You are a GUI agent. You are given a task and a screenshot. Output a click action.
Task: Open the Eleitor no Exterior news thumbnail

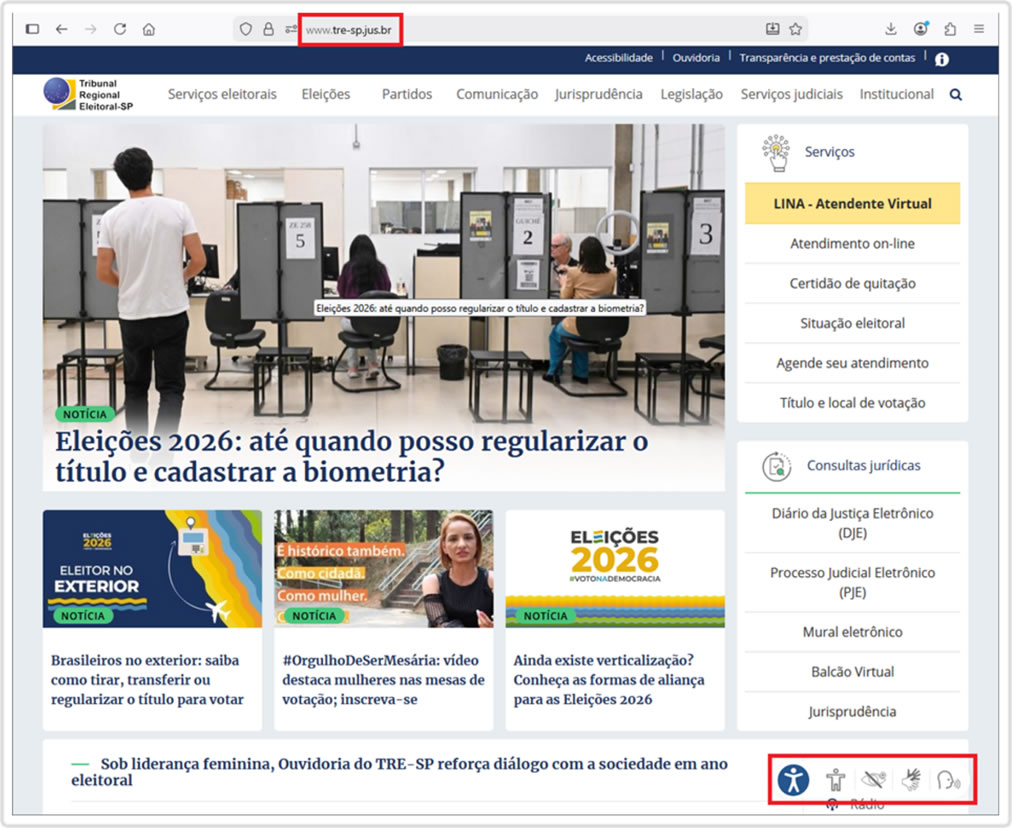point(152,568)
